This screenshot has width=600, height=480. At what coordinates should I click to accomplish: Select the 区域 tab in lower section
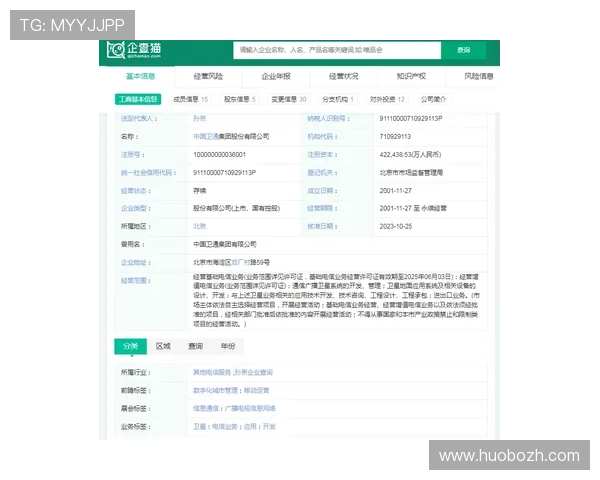(x=163, y=346)
